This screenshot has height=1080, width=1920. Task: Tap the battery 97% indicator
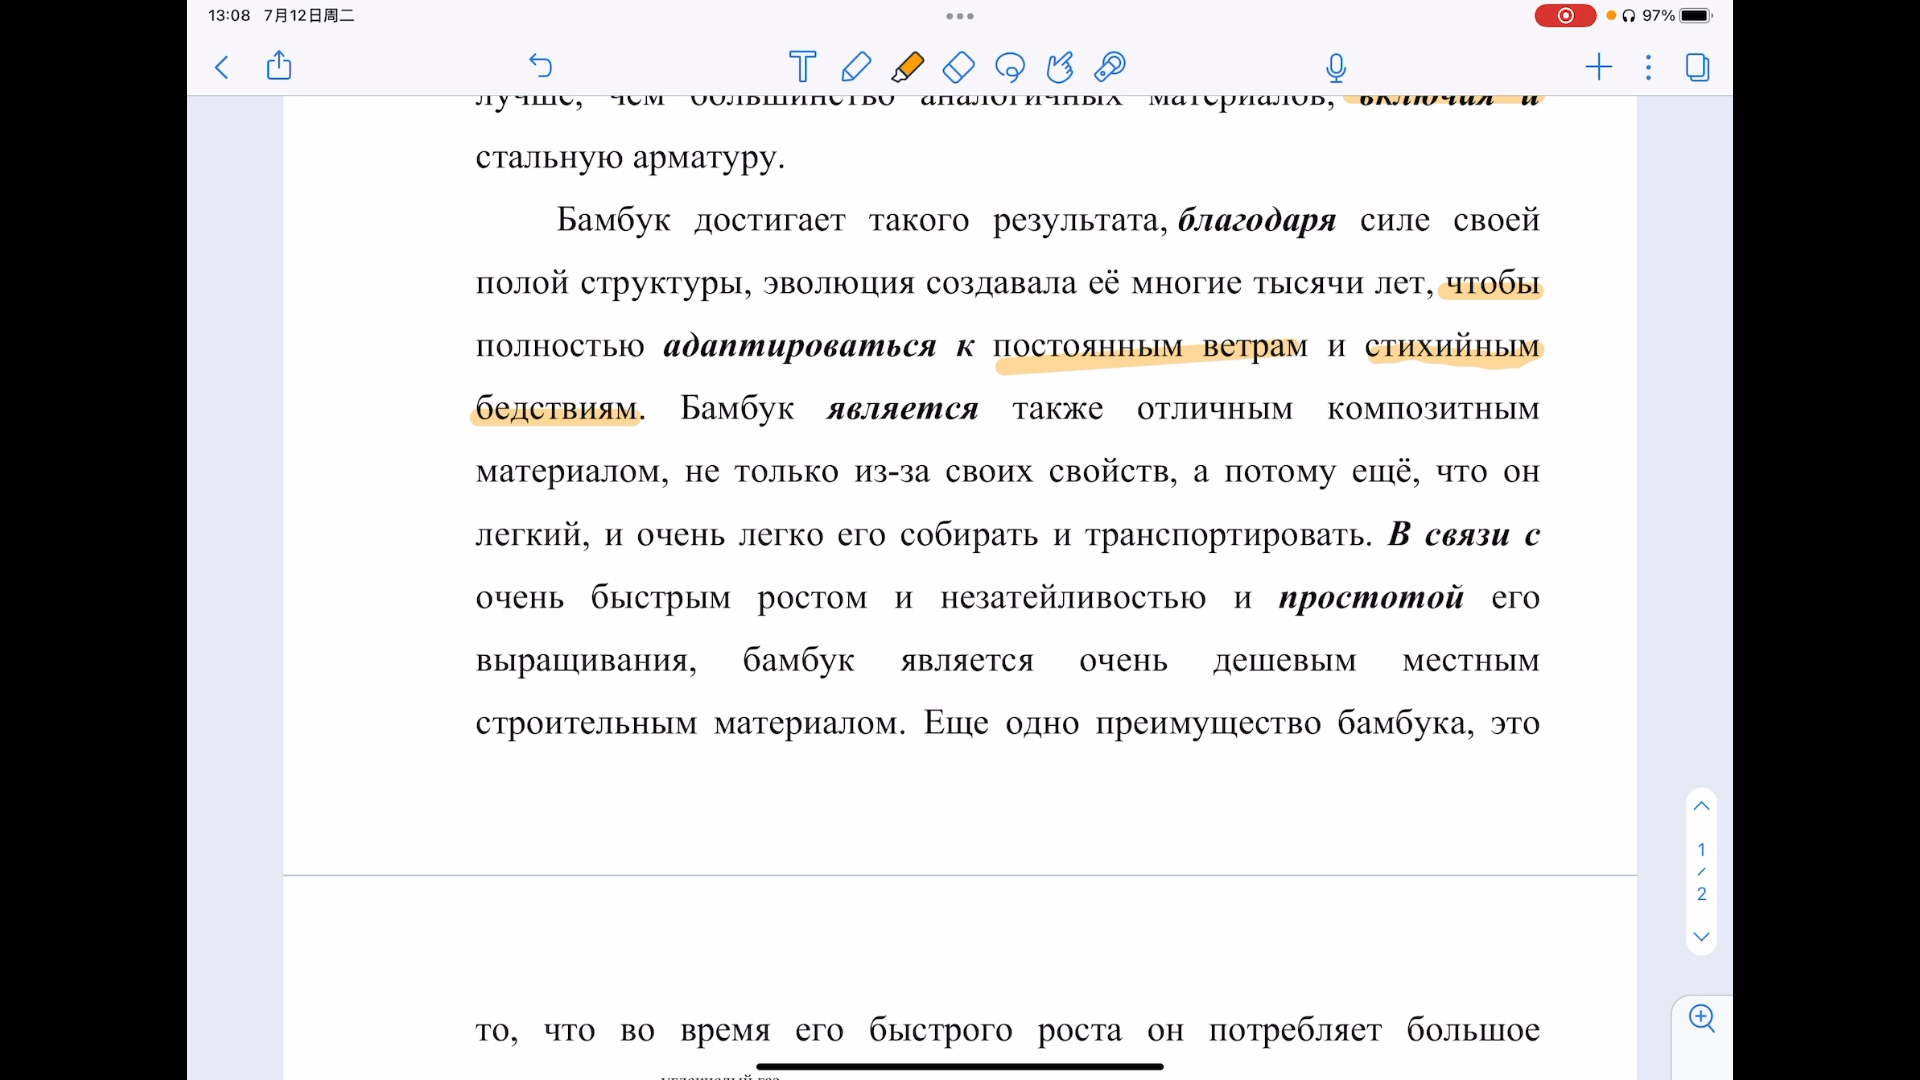coord(1677,16)
